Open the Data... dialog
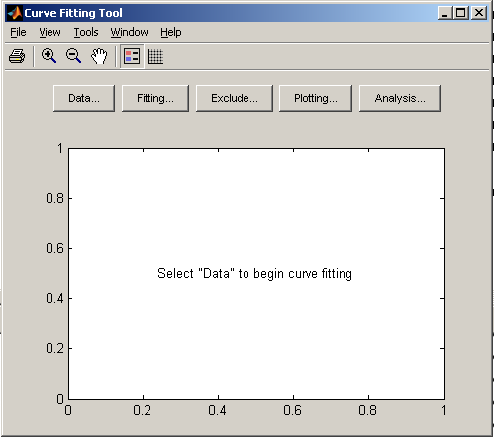 84,98
